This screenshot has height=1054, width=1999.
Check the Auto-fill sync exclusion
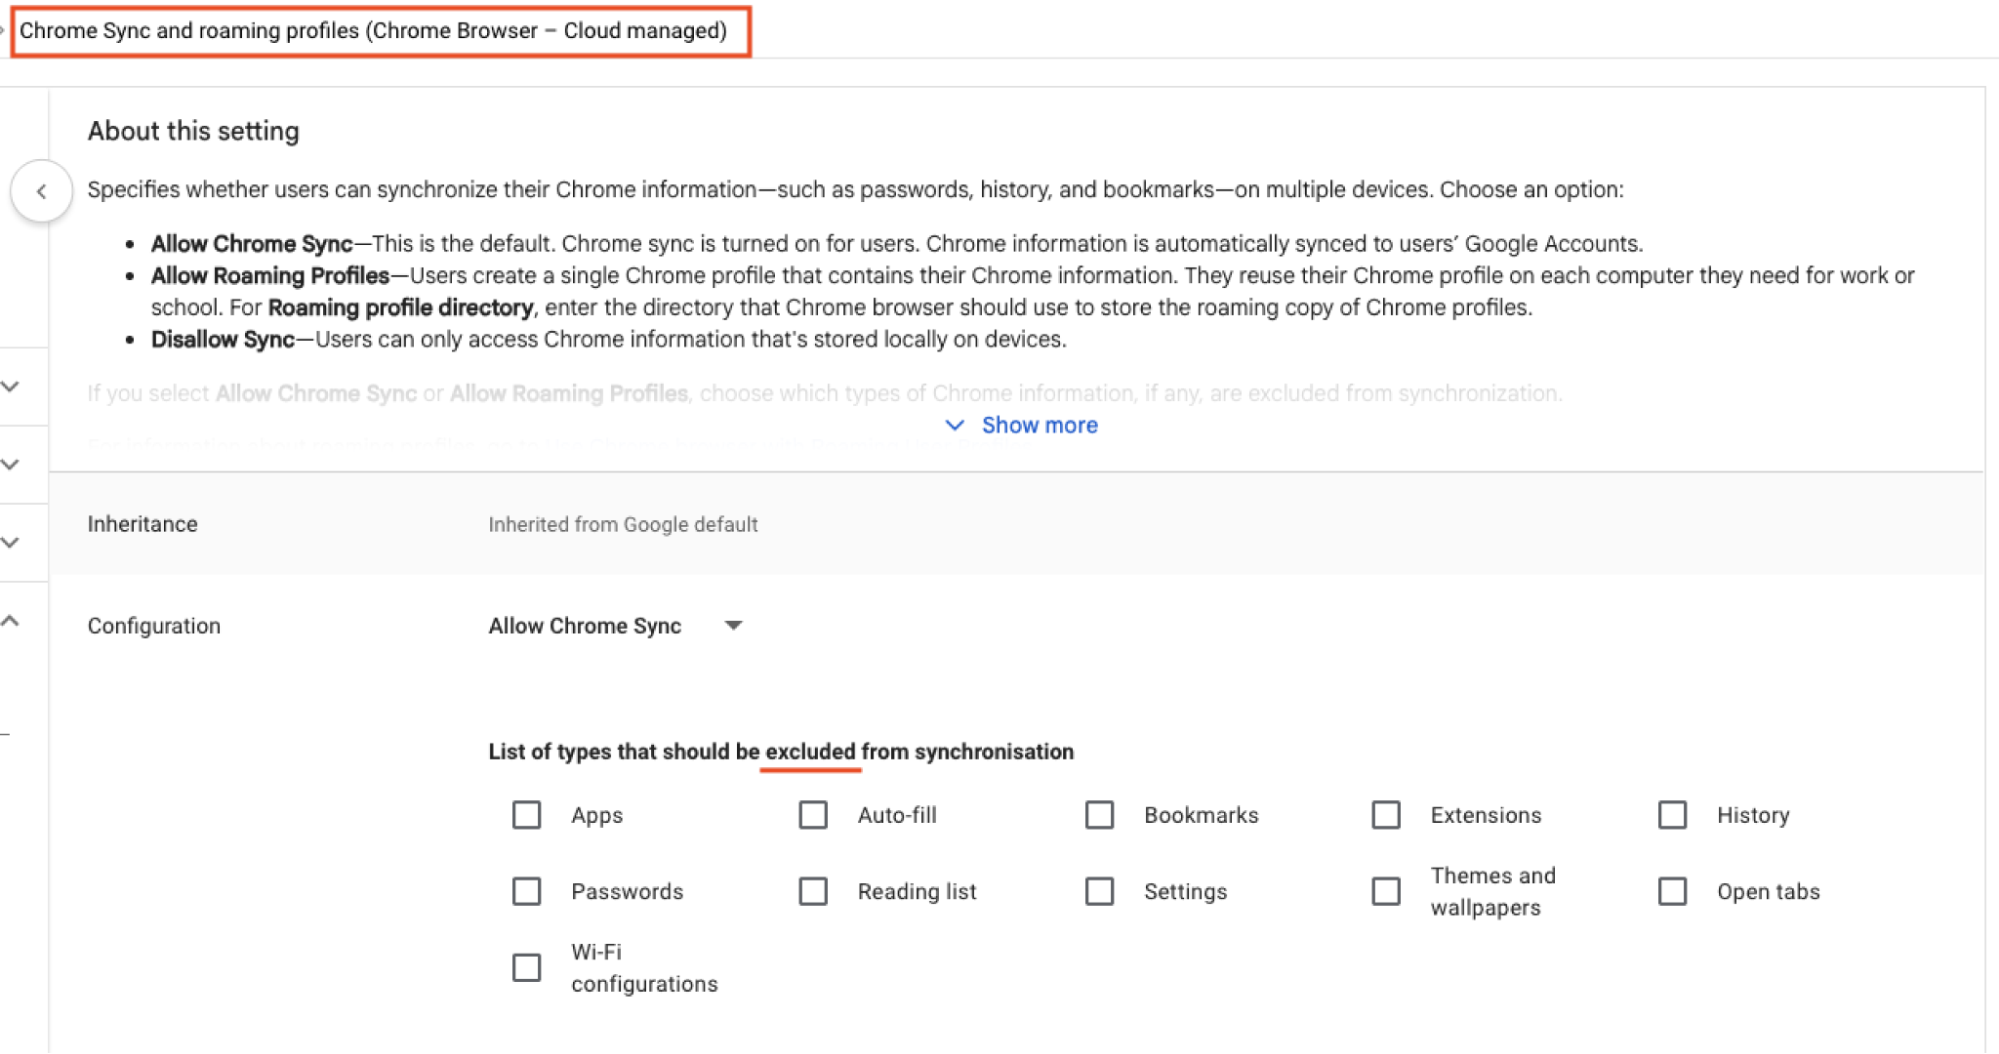click(813, 815)
